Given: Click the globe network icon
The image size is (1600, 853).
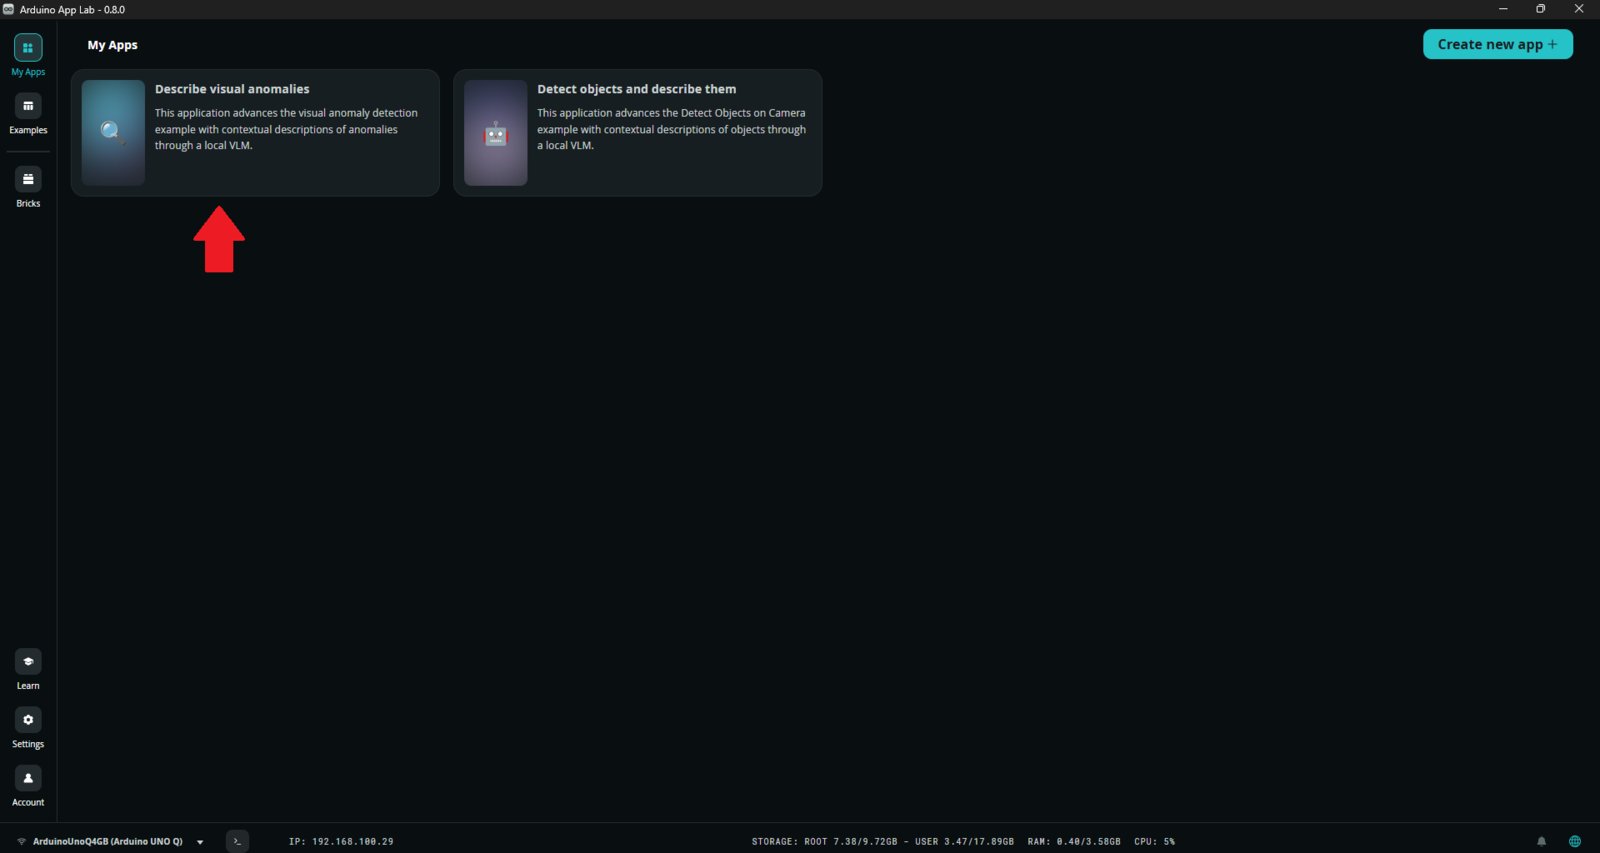Looking at the screenshot, I should (x=1575, y=841).
